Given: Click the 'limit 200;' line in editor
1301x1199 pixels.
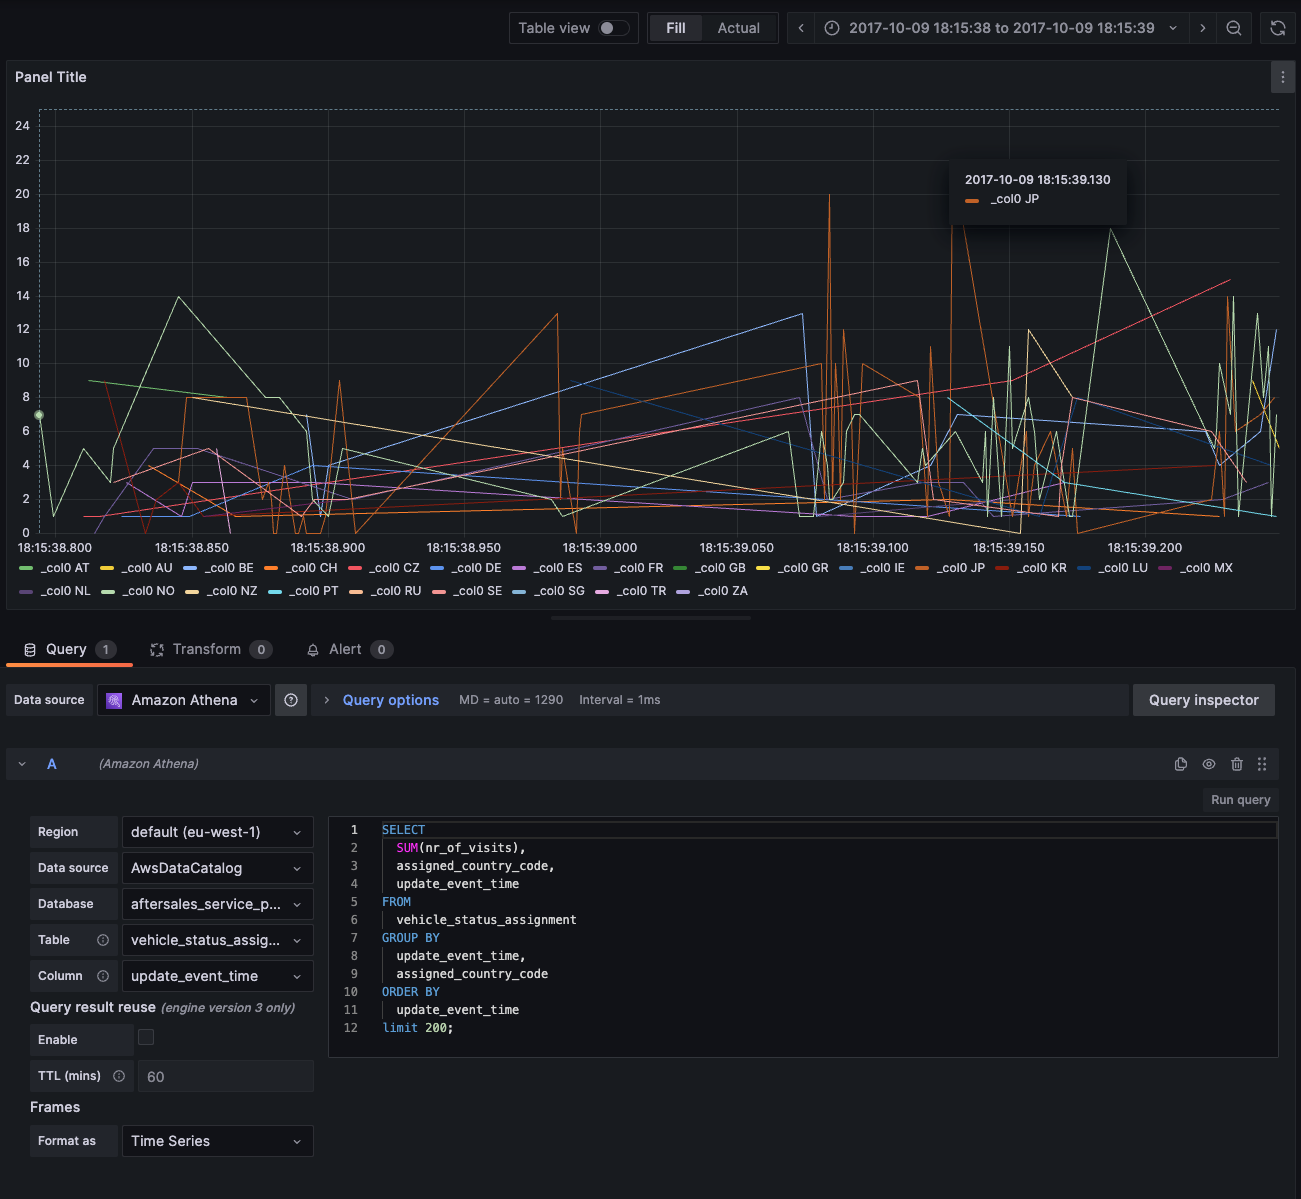Looking at the screenshot, I should click(x=418, y=1028).
